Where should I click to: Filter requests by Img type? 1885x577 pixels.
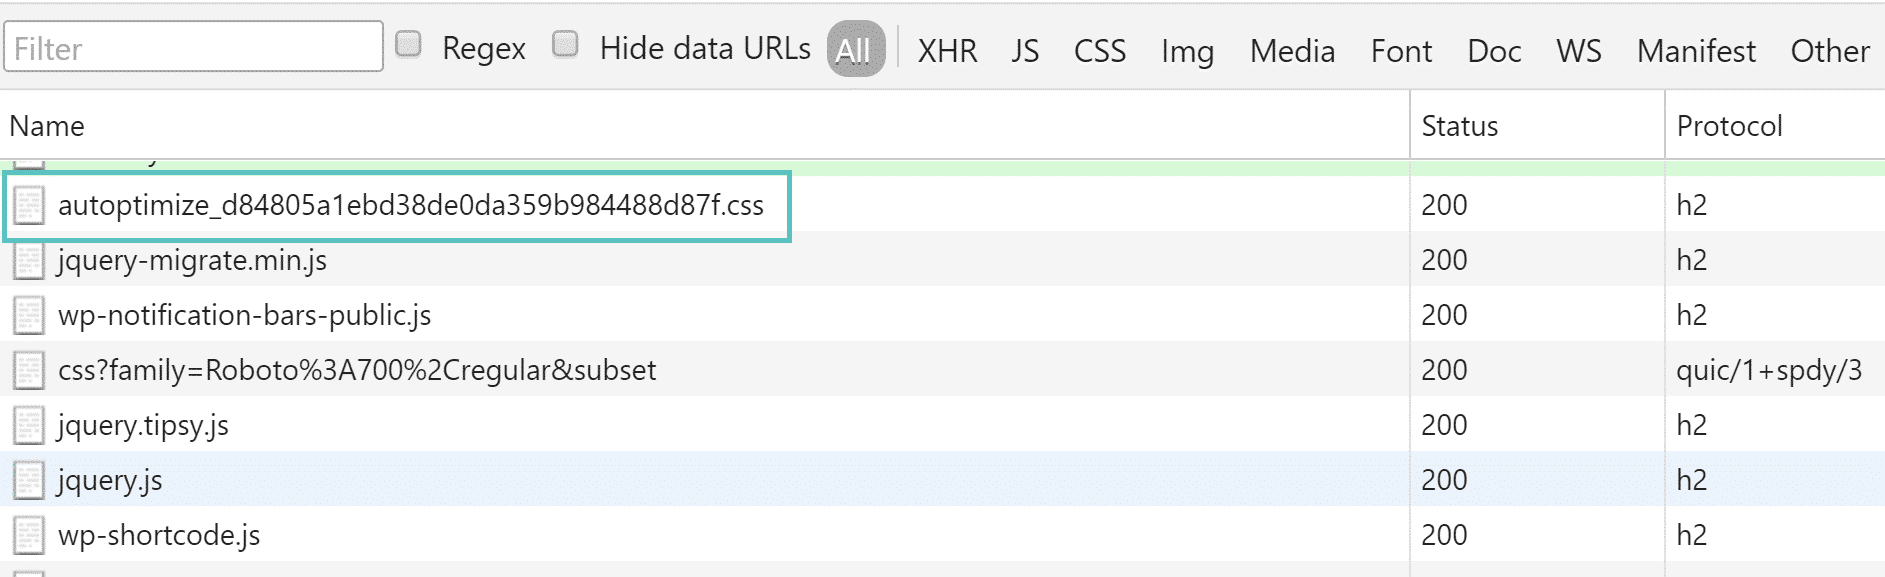click(x=1187, y=50)
